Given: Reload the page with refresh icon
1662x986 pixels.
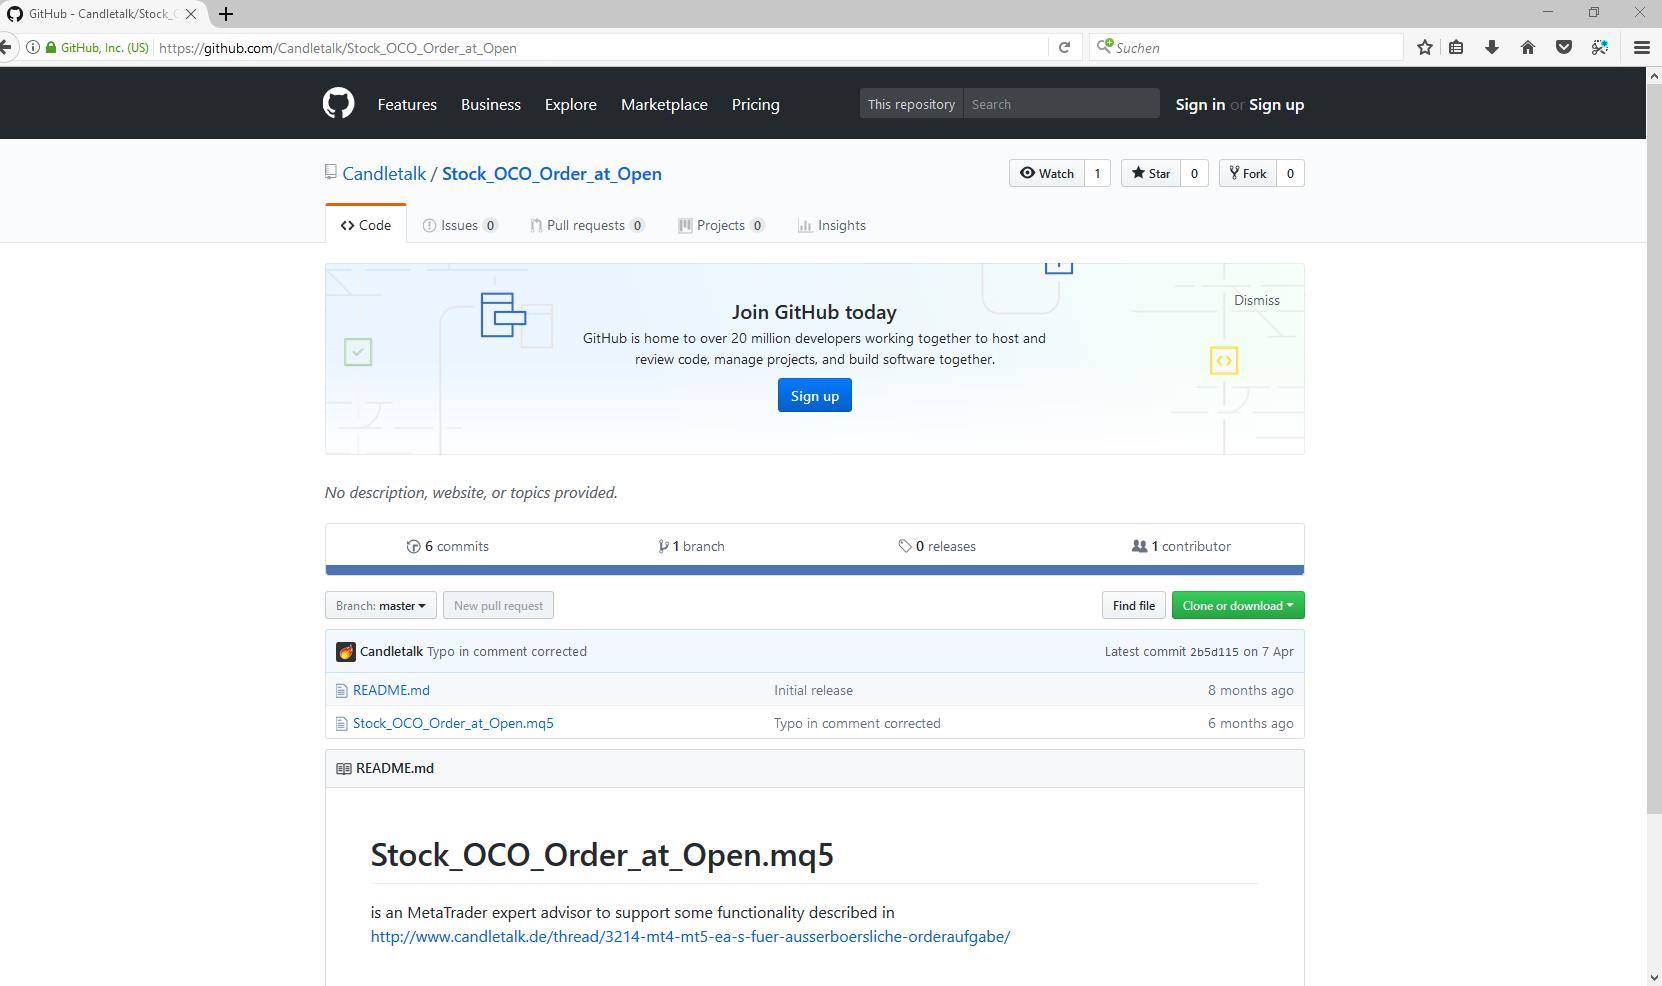Looking at the screenshot, I should pos(1064,47).
